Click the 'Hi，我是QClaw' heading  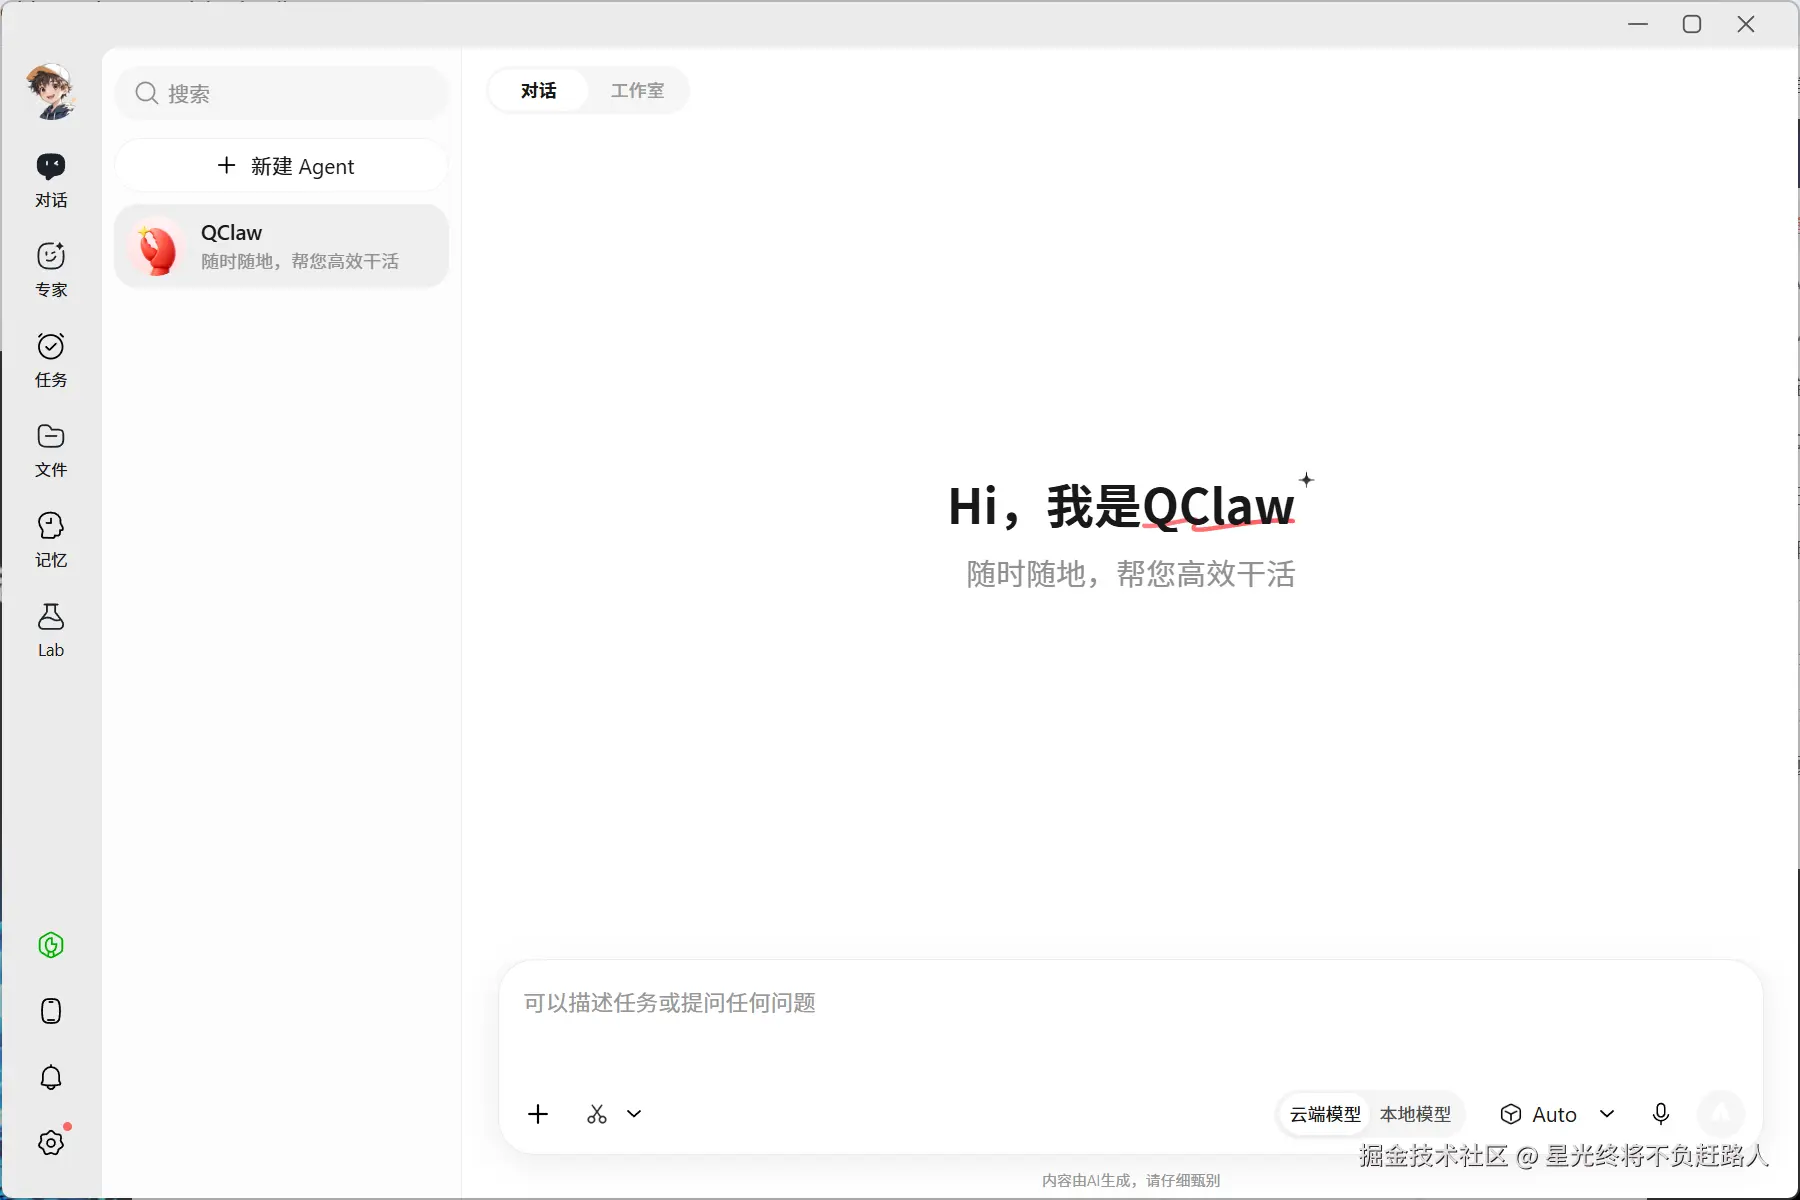[1121, 506]
